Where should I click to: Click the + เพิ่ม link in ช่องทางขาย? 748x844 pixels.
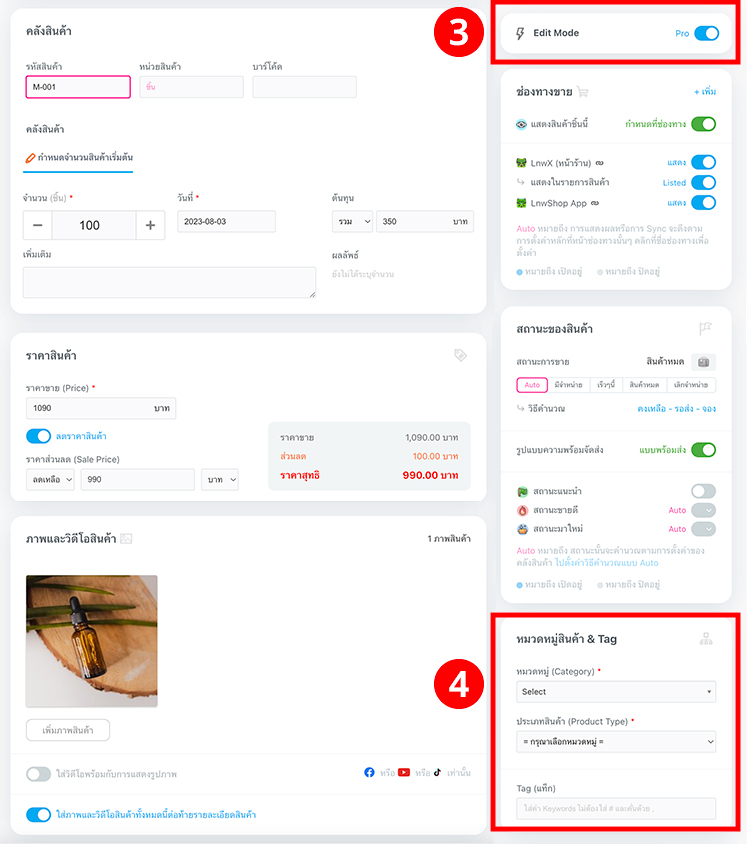(x=704, y=92)
